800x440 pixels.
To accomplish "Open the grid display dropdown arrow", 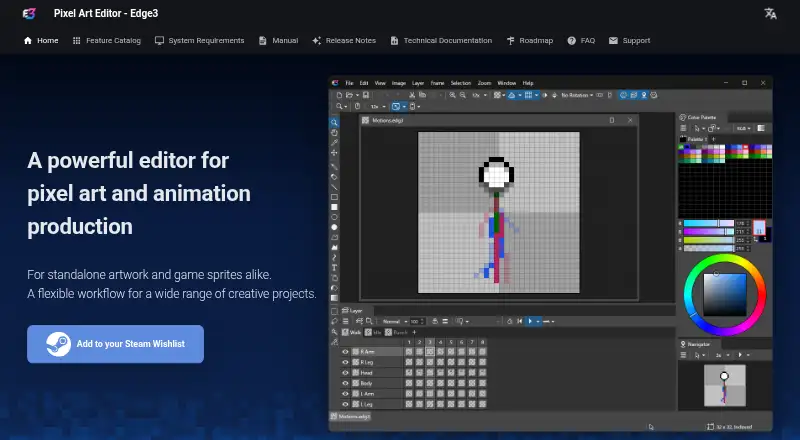I will coord(537,95).
